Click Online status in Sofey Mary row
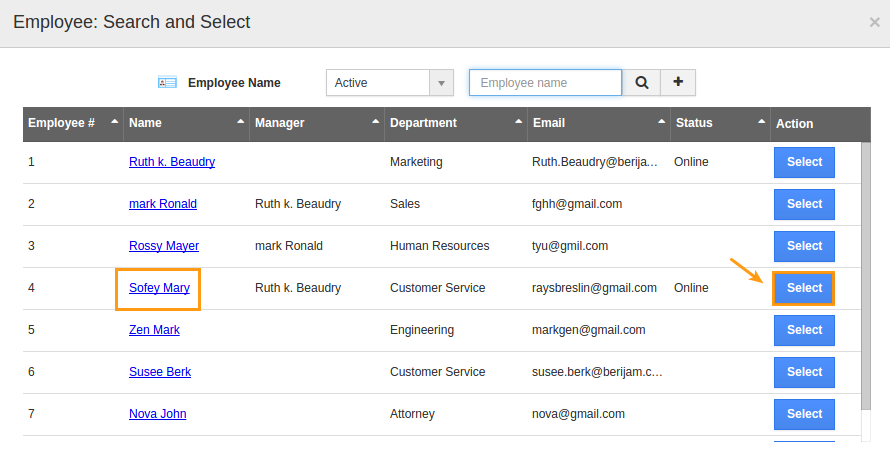 click(x=691, y=288)
